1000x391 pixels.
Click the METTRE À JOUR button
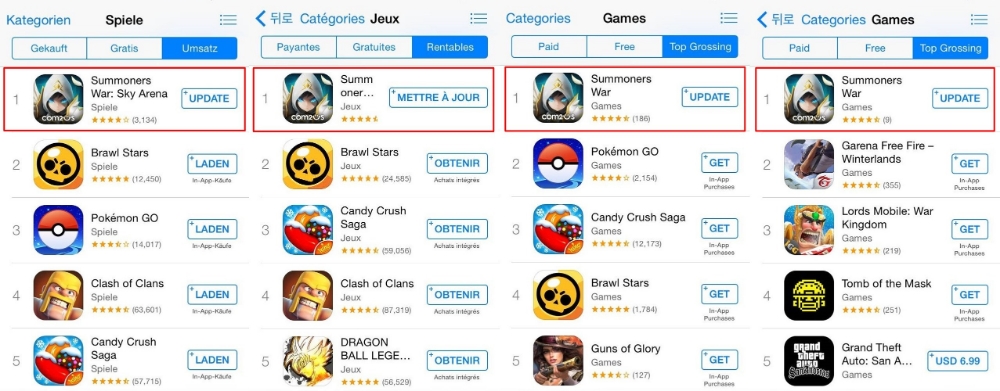pyautogui.click(x=438, y=98)
